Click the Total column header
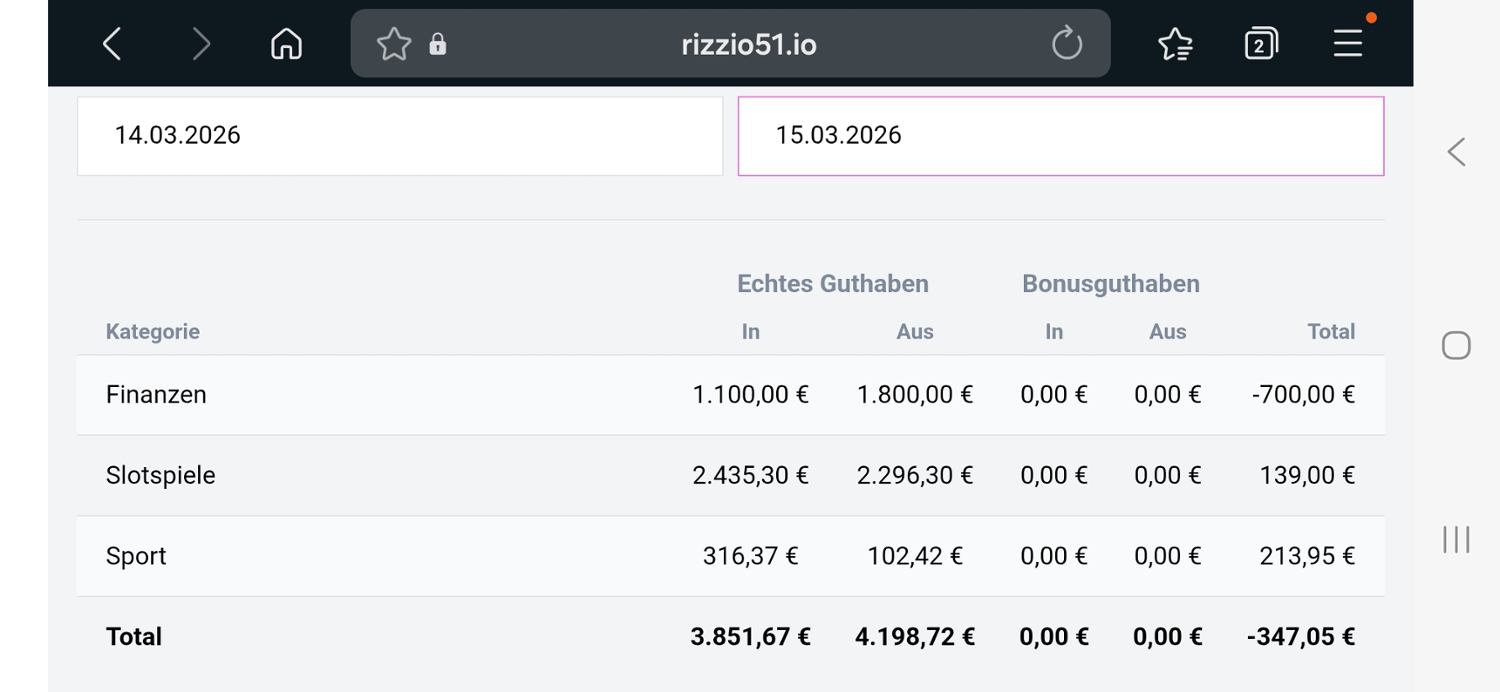Image resolution: width=1500 pixels, height=692 pixels. (1330, 332)
